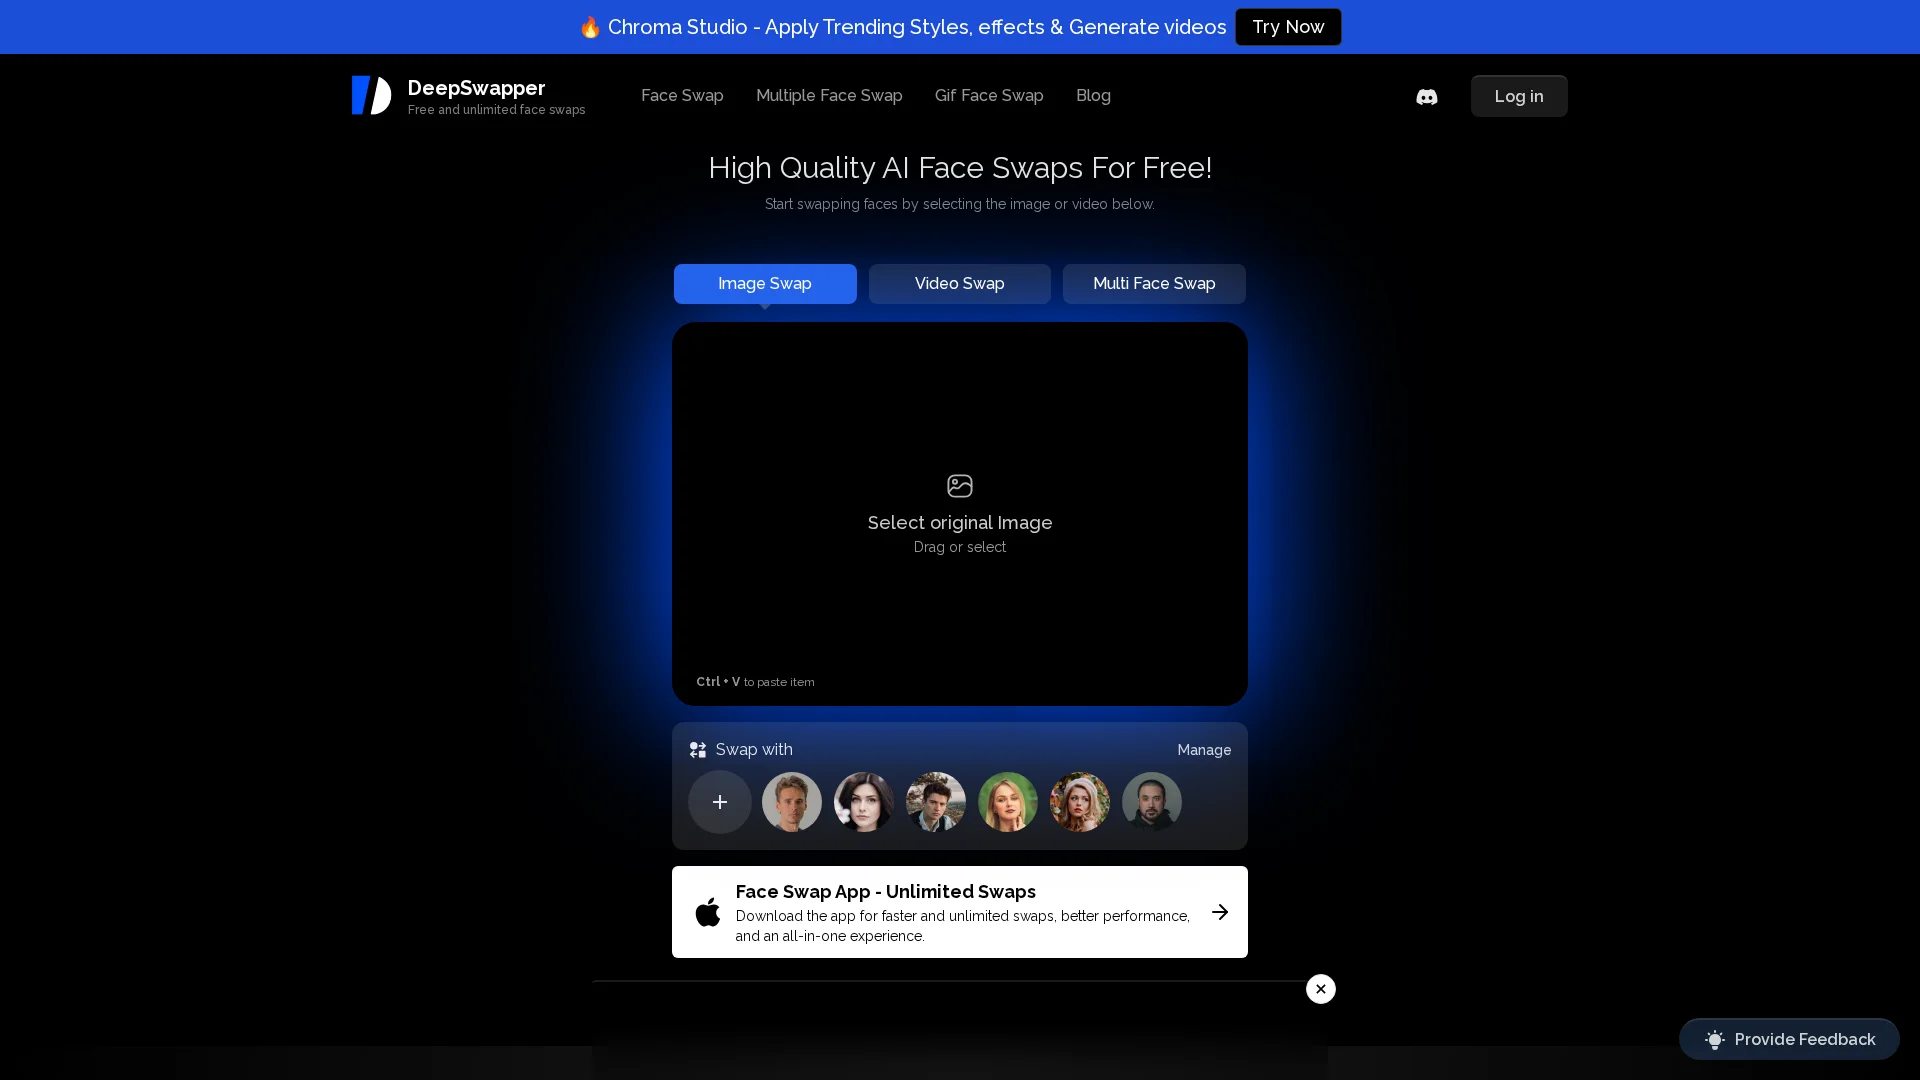This screenshot has width=1920, height=1080.
Task: Switch to the Video Swap tab
Action: click(959, 284)
